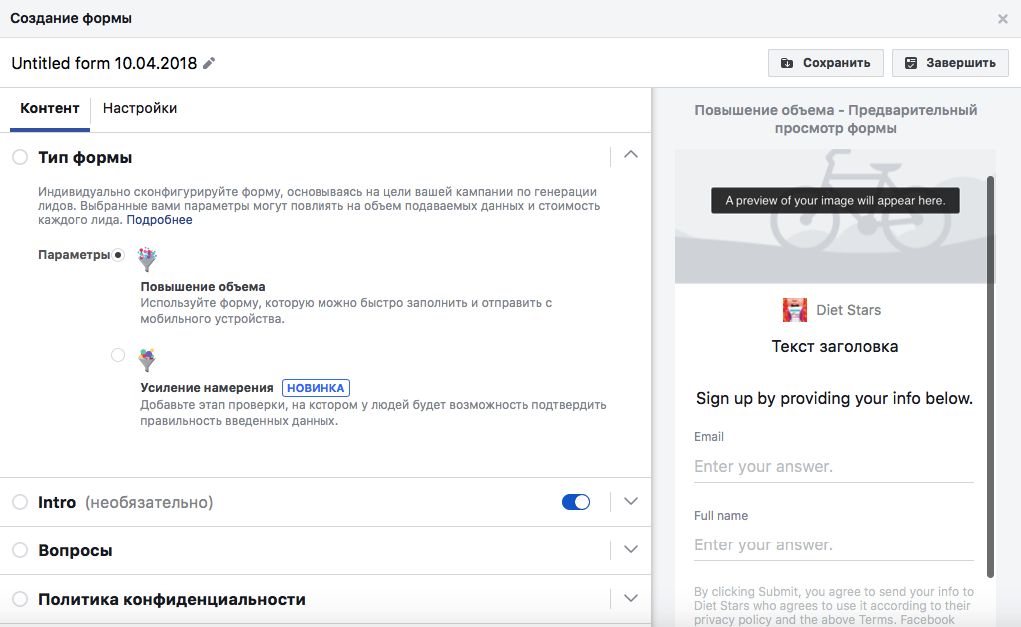Expand the Политика конфиденциальности section
Viewport: 1021px width, 627px height.
tap(631, 598)
